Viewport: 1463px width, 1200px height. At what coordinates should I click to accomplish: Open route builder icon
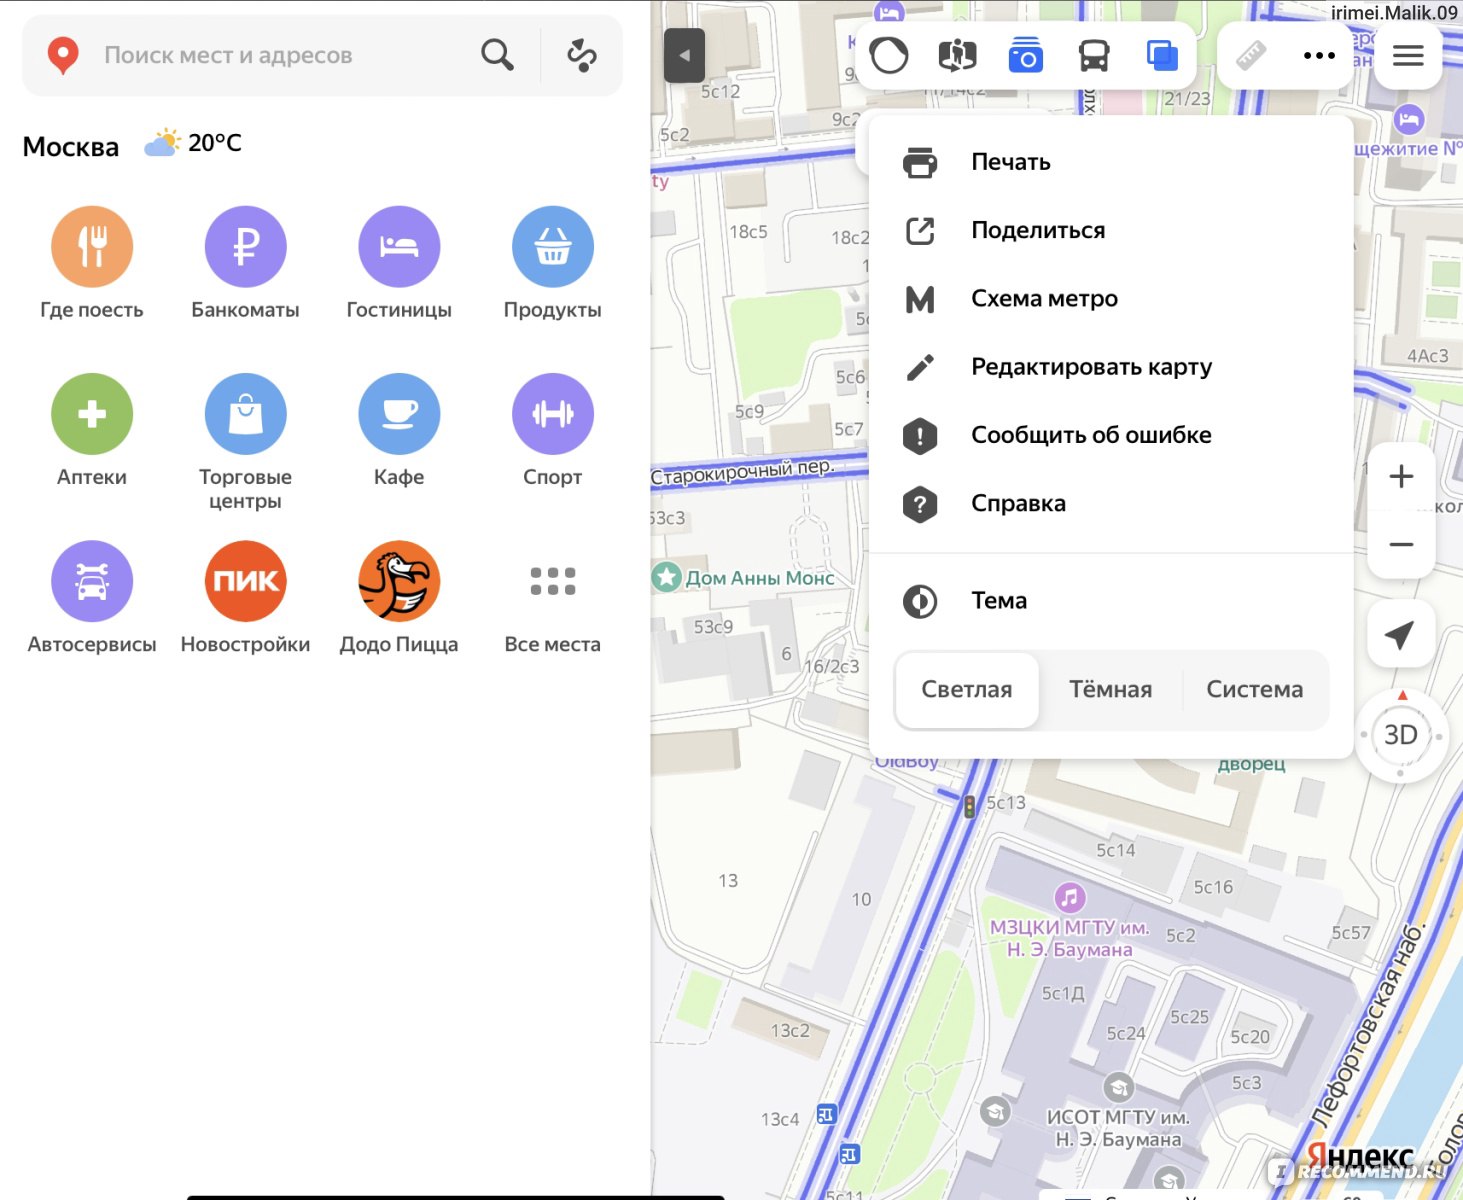(582, 55)
